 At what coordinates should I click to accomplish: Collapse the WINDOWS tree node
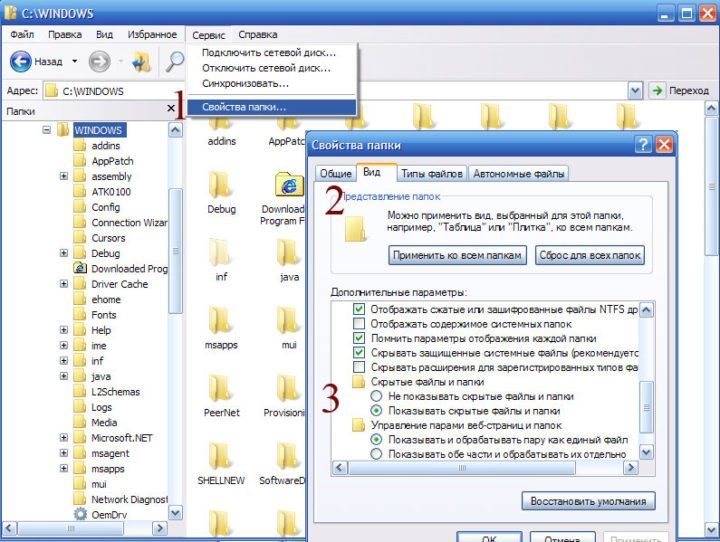[47, 130]
